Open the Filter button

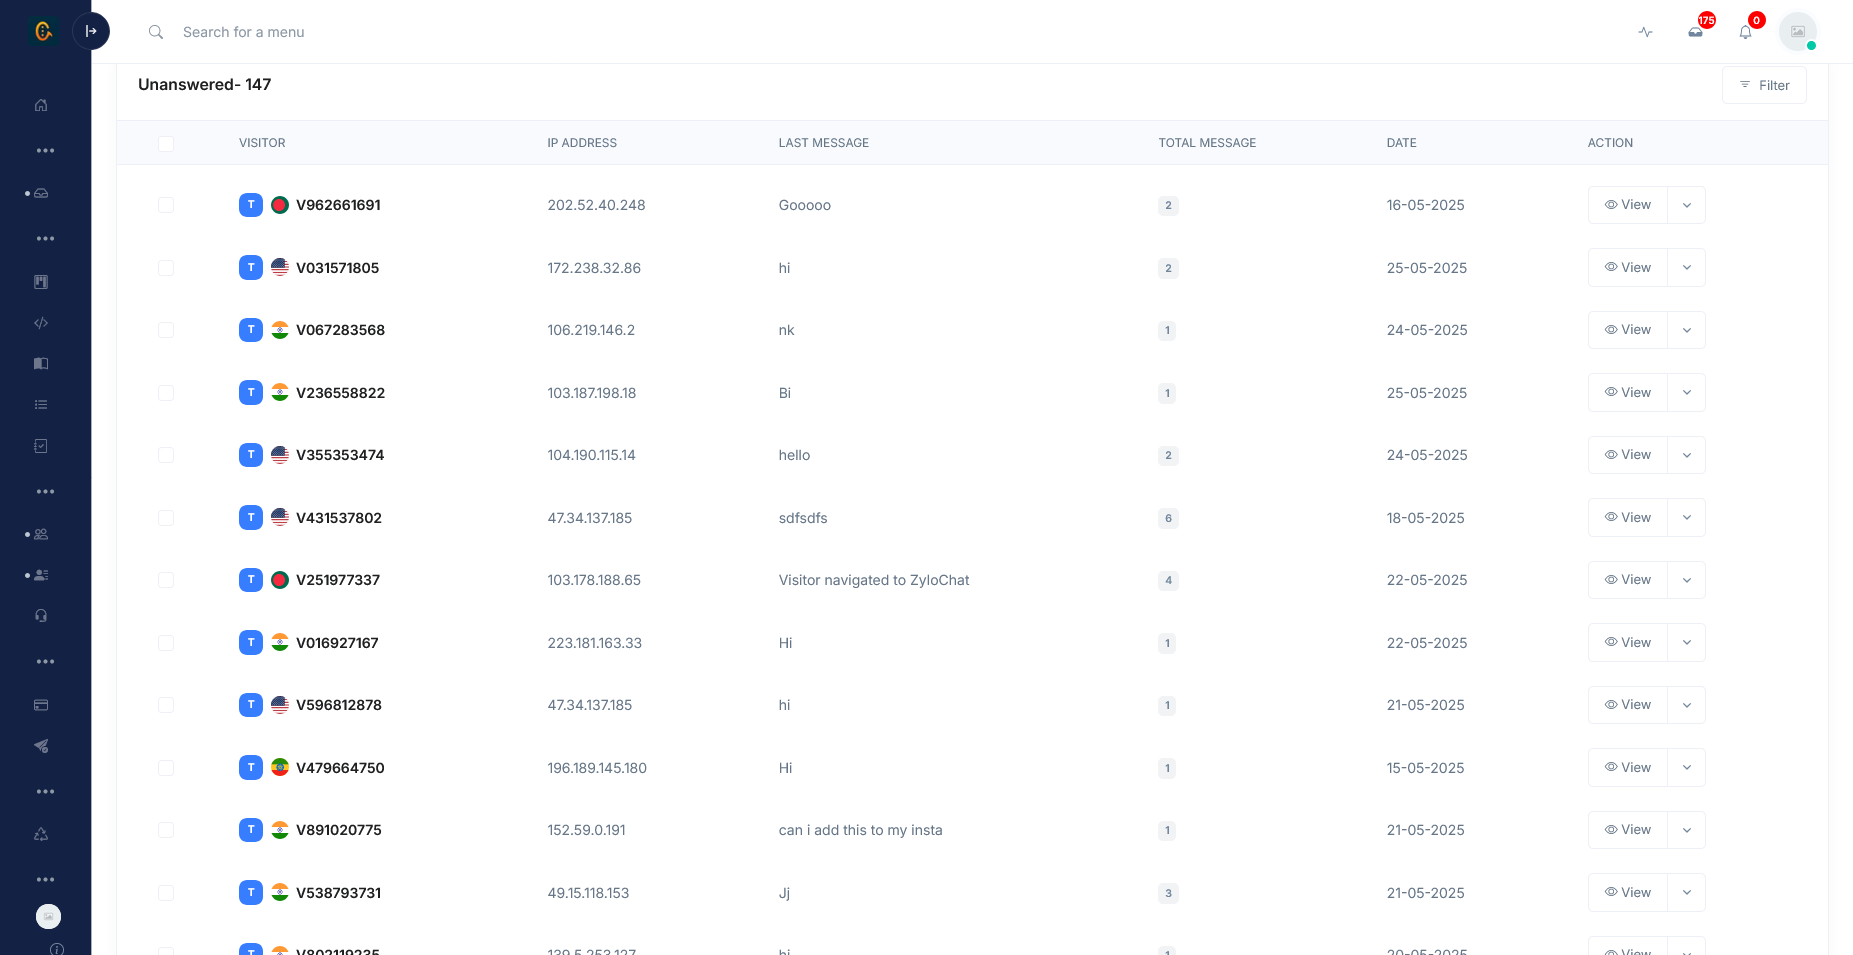point(1764,85)
